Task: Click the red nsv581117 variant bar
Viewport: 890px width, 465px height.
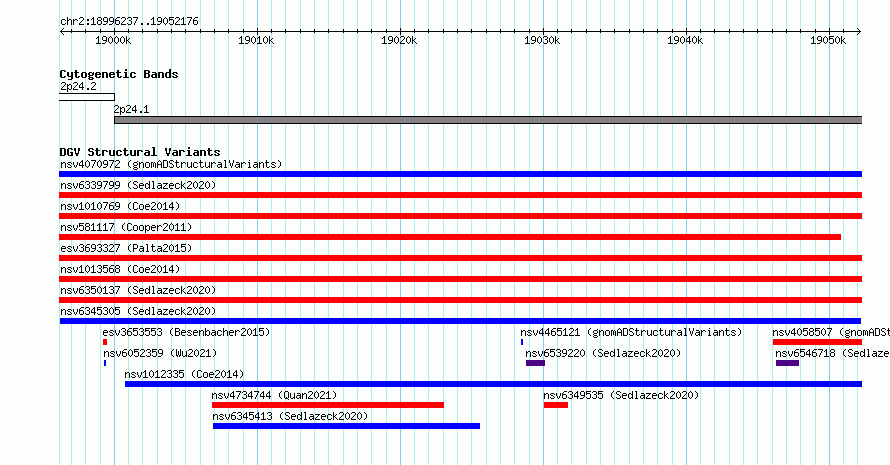Action: (x=450, y=237)
